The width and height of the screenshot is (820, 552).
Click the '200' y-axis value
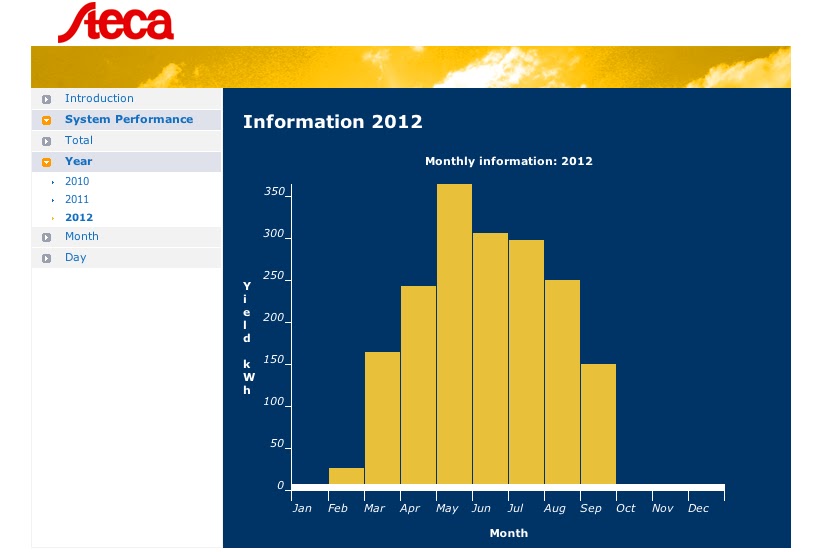[x=274, y=317]
